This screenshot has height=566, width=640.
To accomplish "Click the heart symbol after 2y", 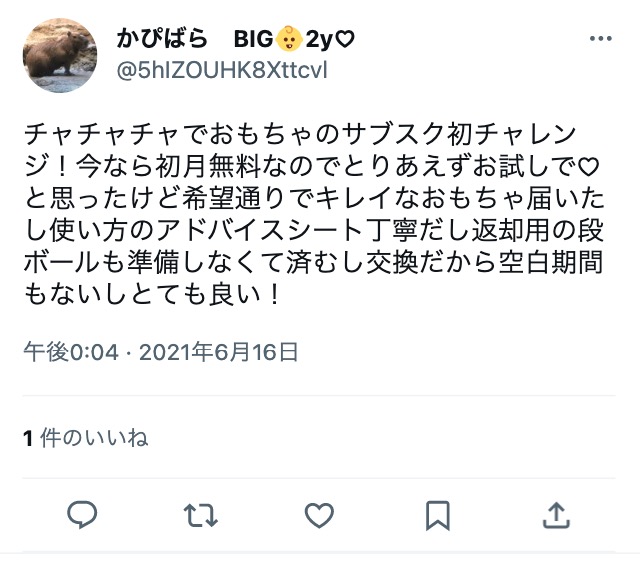I will coord(344,39).
